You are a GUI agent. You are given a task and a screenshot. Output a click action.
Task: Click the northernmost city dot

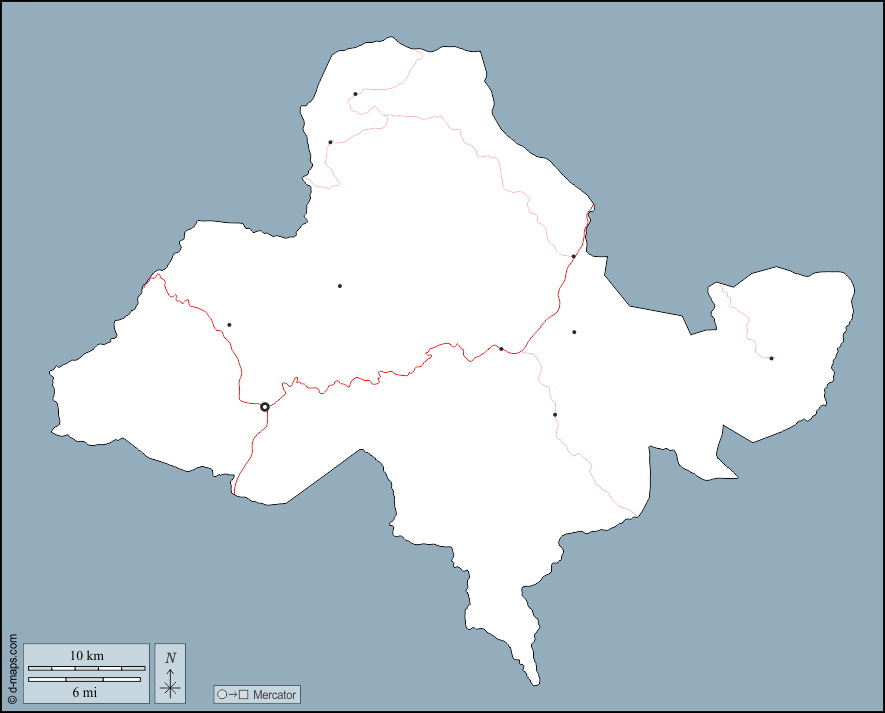355,94
